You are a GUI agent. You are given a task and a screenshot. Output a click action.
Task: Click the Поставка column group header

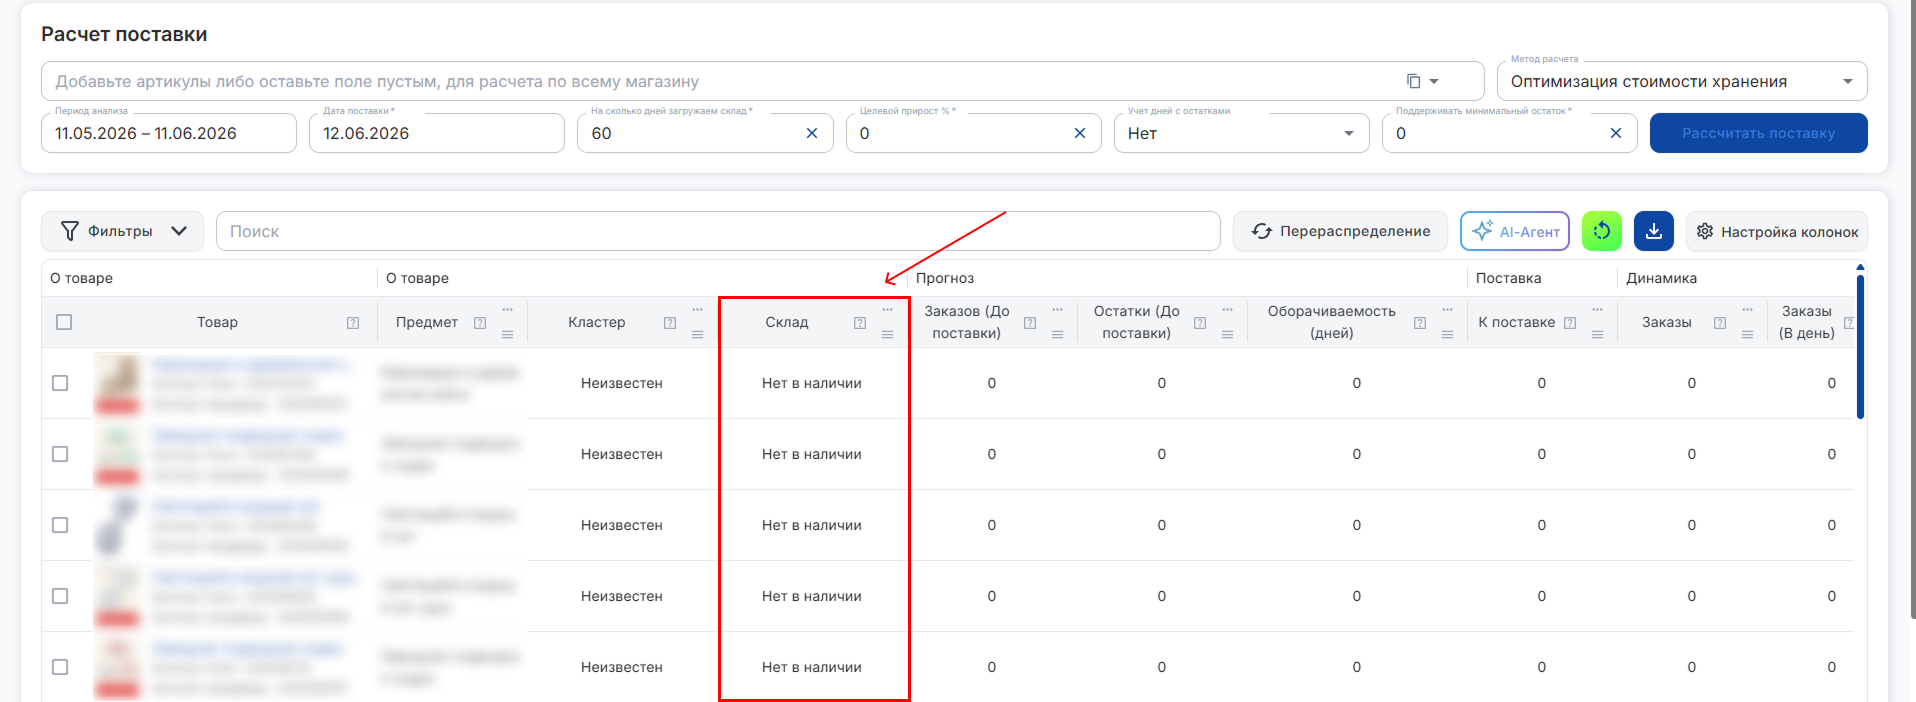pos(1508,278)
